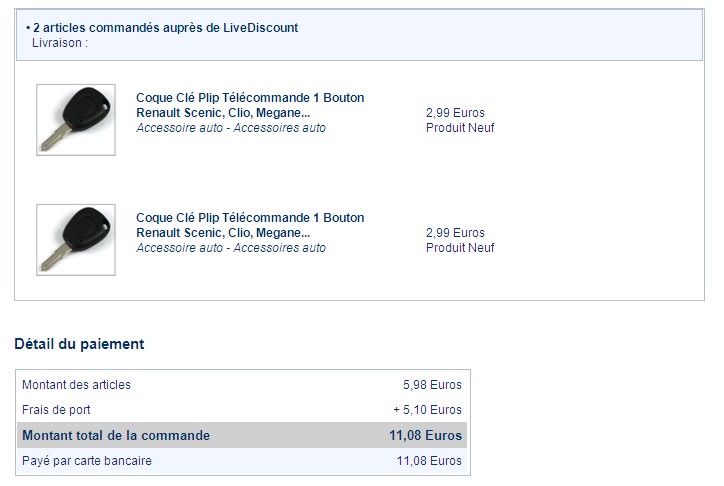The width and height of the screenshot is (724, 486).
Task: Click the LiveDiscount seller order header
Action: point(165,28)
